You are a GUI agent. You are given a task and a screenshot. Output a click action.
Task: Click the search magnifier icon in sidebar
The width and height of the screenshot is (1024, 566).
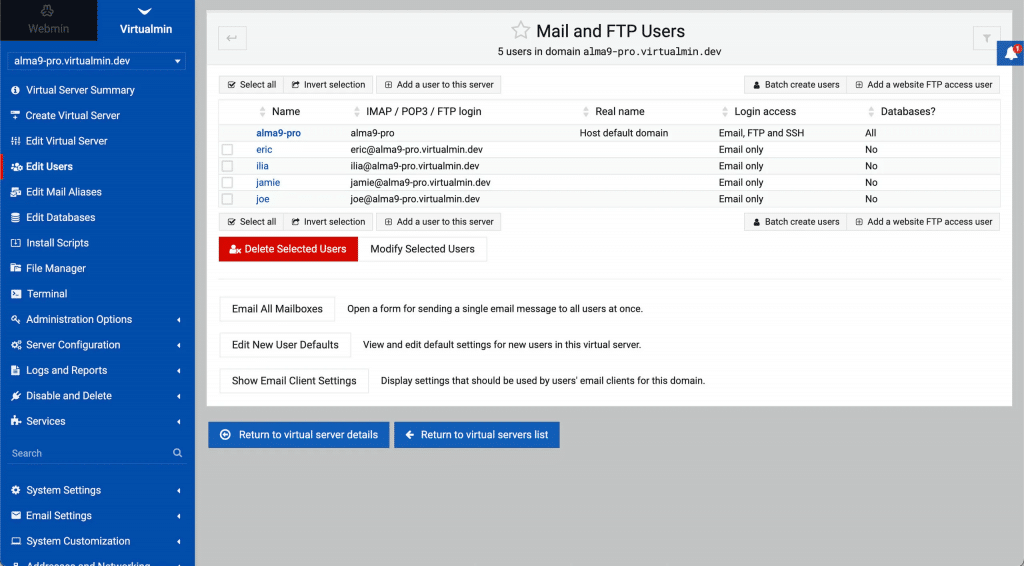pyautogui.click(x=178, y=453)
